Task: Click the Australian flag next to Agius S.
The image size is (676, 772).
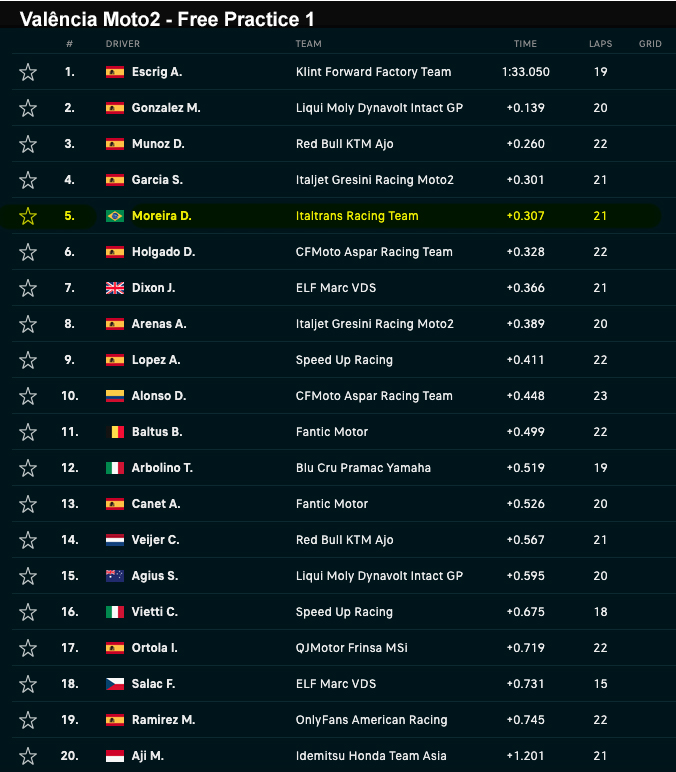Action: pos(115,576)
